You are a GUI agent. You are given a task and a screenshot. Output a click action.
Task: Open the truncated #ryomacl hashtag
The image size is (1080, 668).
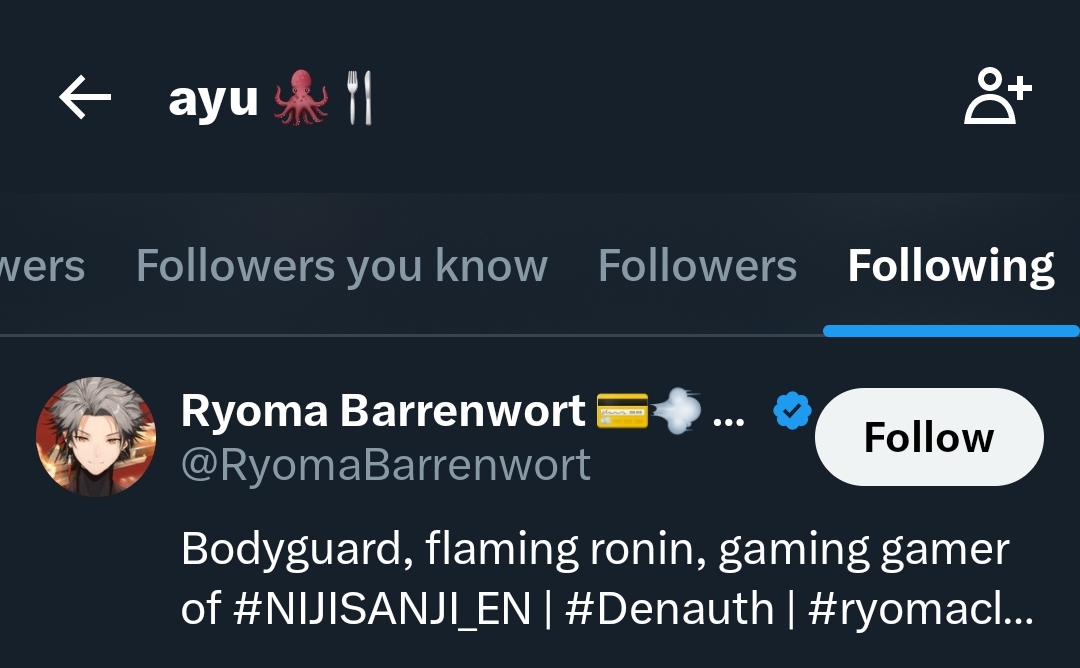(920, 609)
